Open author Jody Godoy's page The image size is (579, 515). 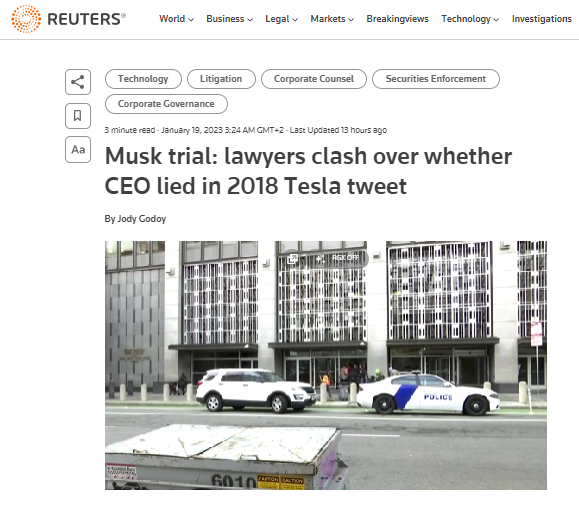(142, 219)
